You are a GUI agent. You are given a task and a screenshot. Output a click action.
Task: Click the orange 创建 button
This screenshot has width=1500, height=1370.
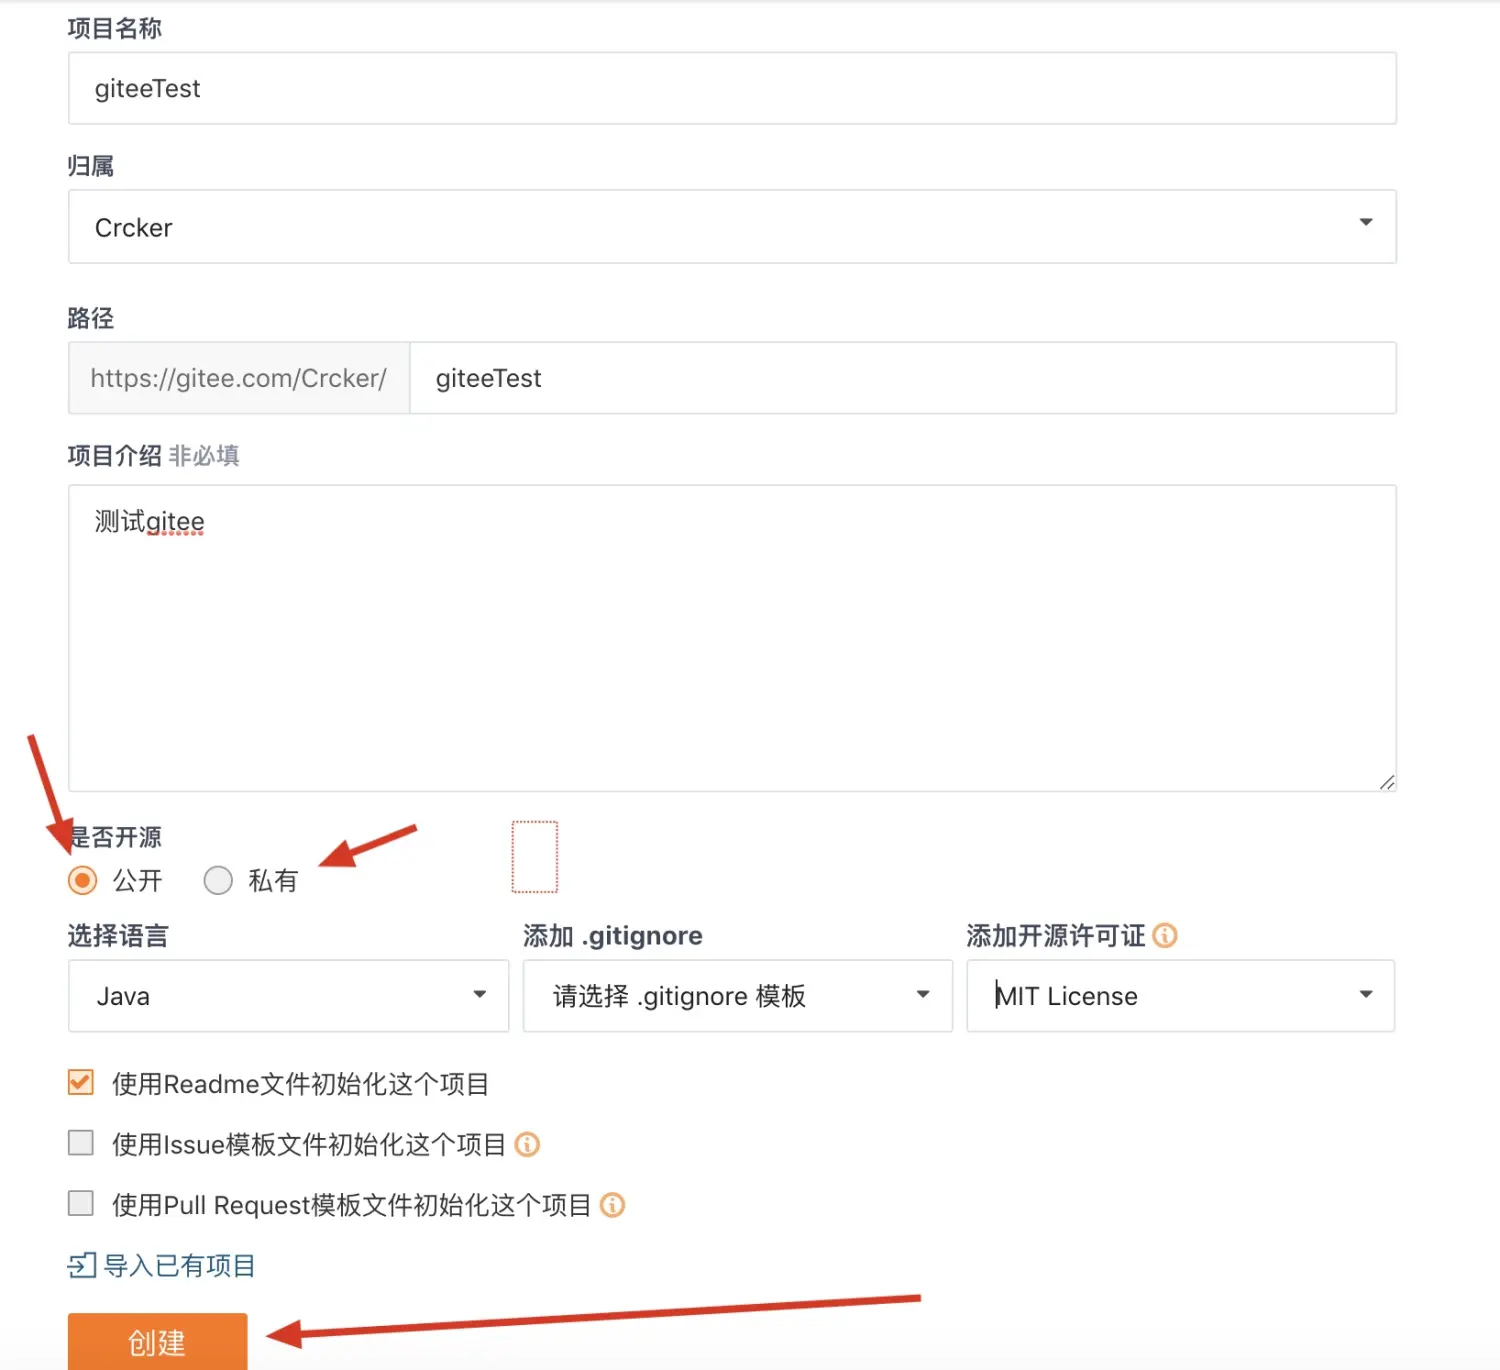158,1342
